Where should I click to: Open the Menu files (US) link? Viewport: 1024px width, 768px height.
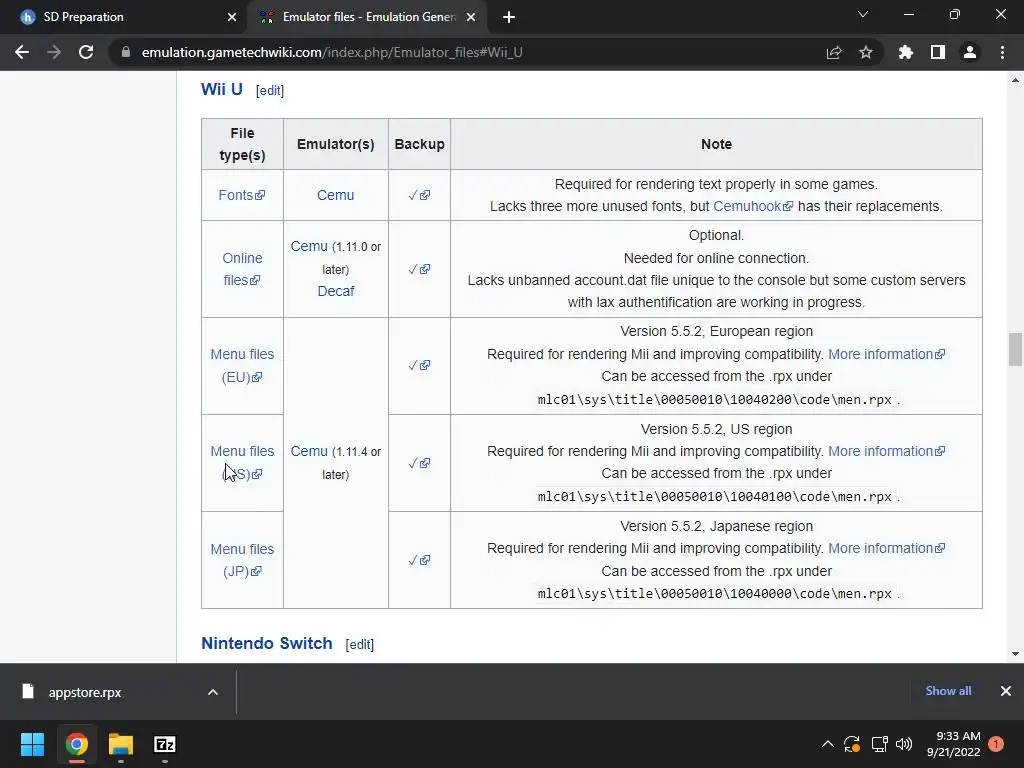[242, 462]
